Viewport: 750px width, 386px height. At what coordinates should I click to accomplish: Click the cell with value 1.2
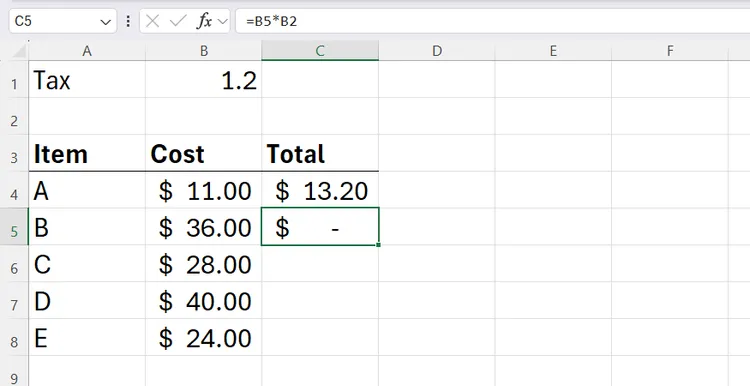click(x=204, y=79)
